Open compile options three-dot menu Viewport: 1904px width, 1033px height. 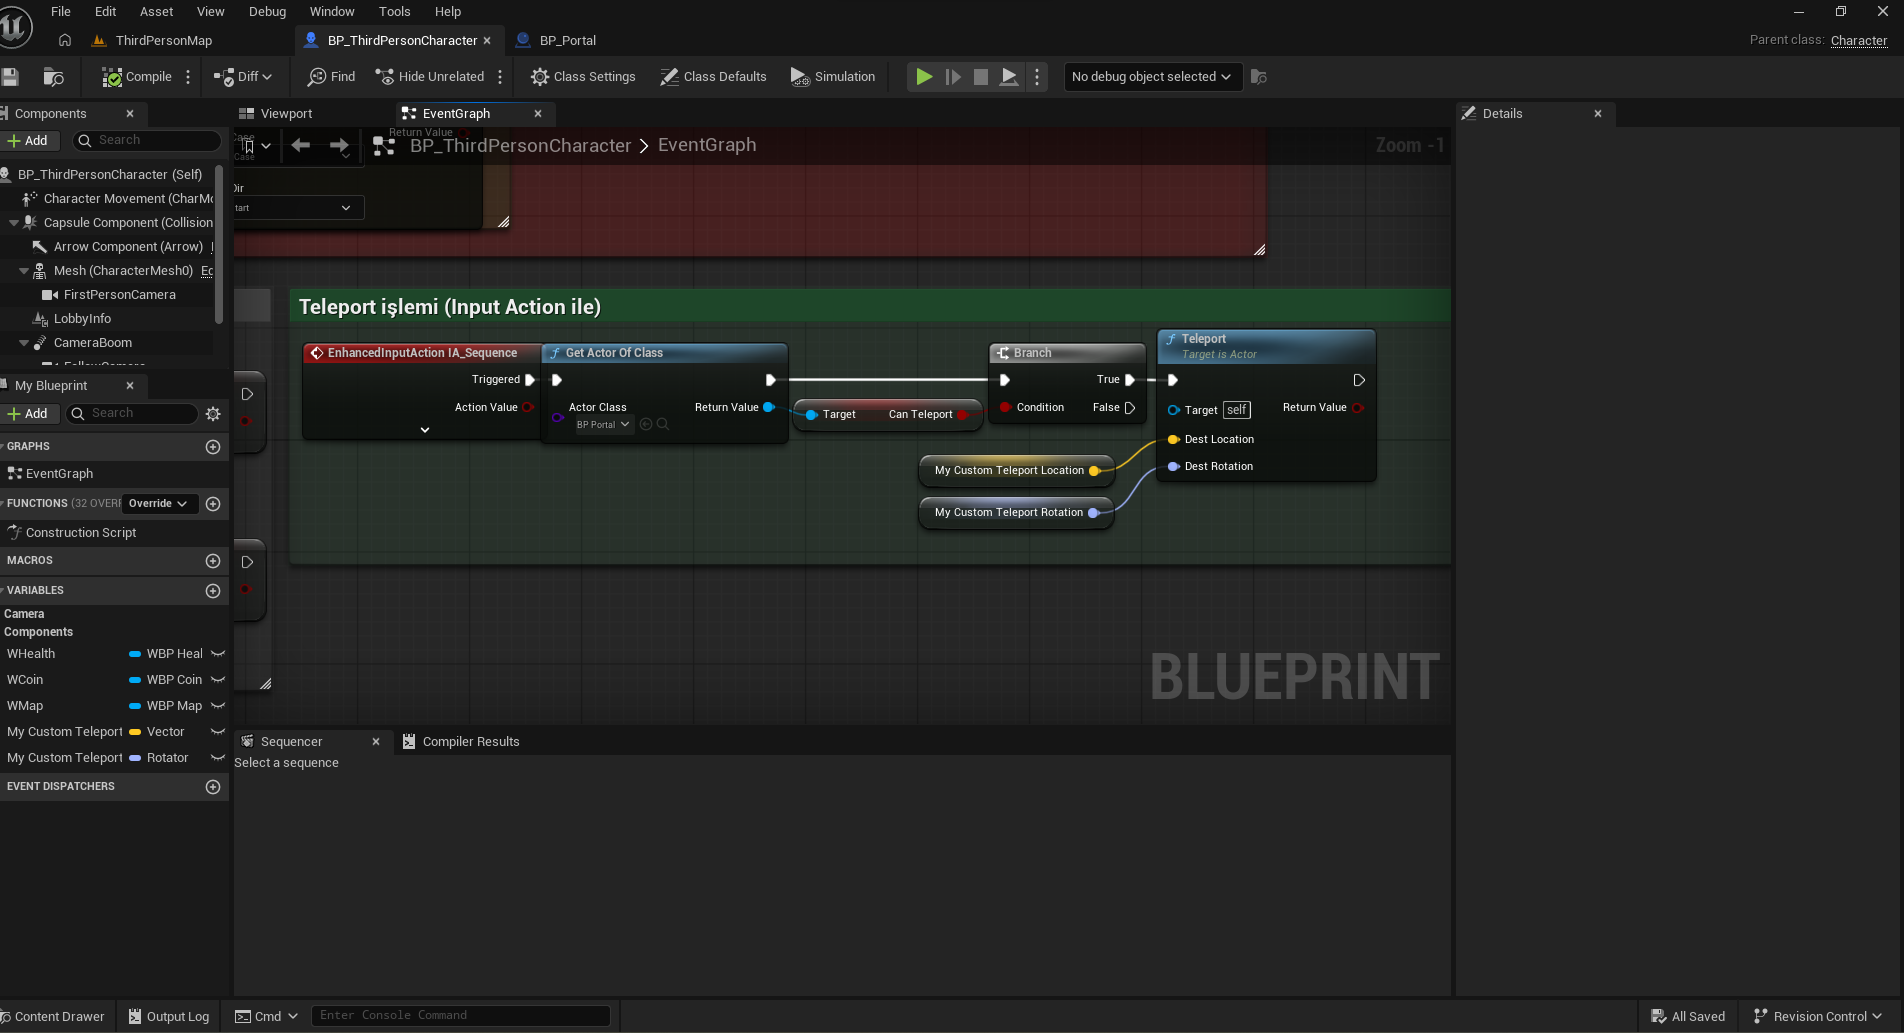(188, 77)
